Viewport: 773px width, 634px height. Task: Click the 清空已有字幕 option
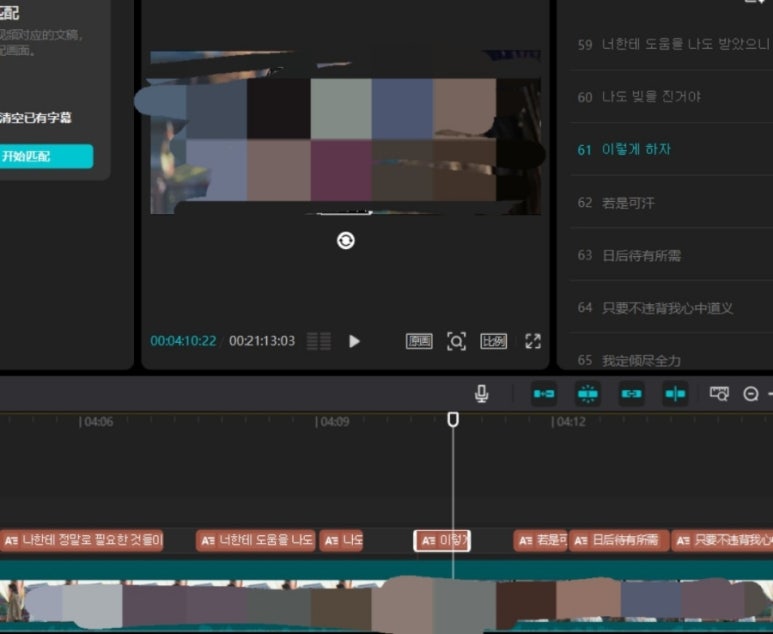coord(35,118)
